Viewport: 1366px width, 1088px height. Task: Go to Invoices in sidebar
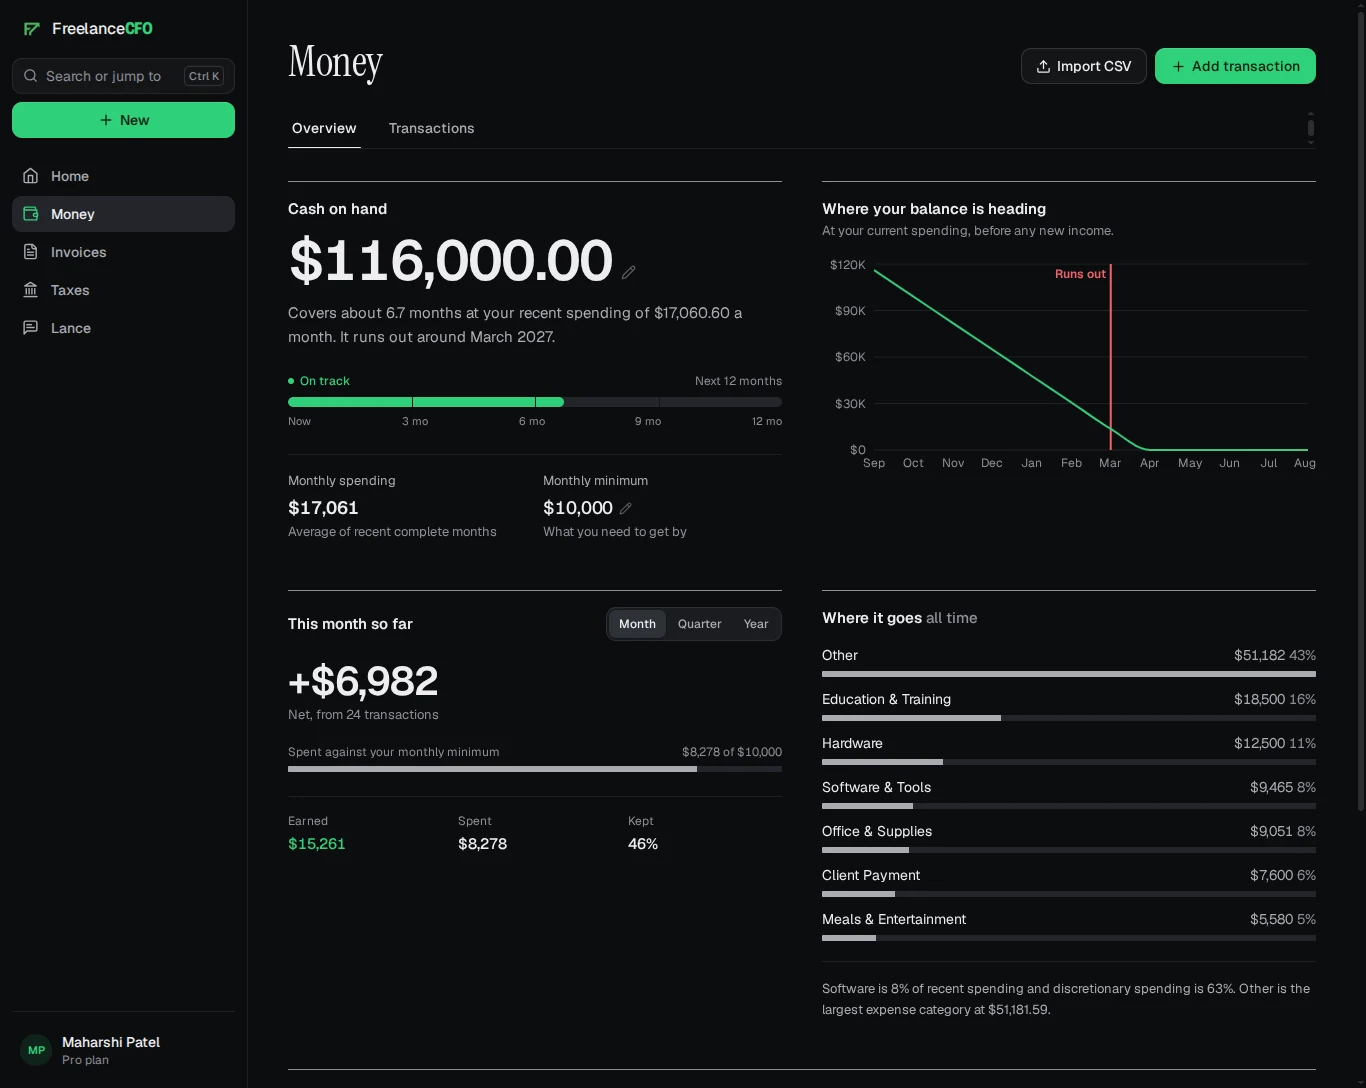[123, 252]
